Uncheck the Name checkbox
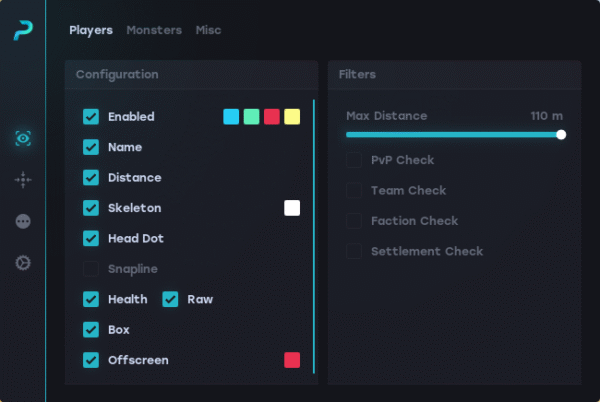This screenshot has height=402, width=600. pyautogui.click(x=91, y=147)
